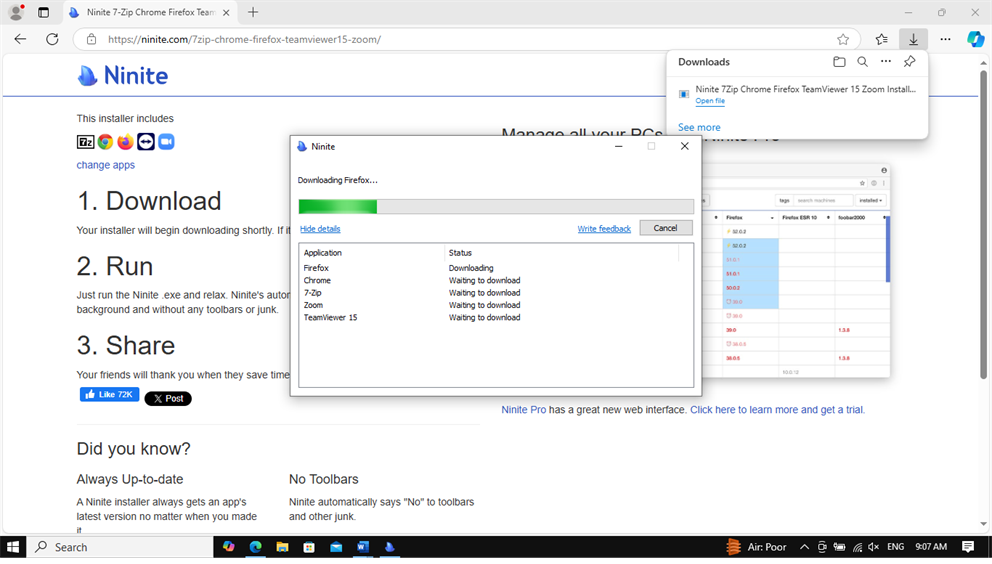Open the downloads folder icon
This screenshot has width=992, height=564.
click(839, 62)
